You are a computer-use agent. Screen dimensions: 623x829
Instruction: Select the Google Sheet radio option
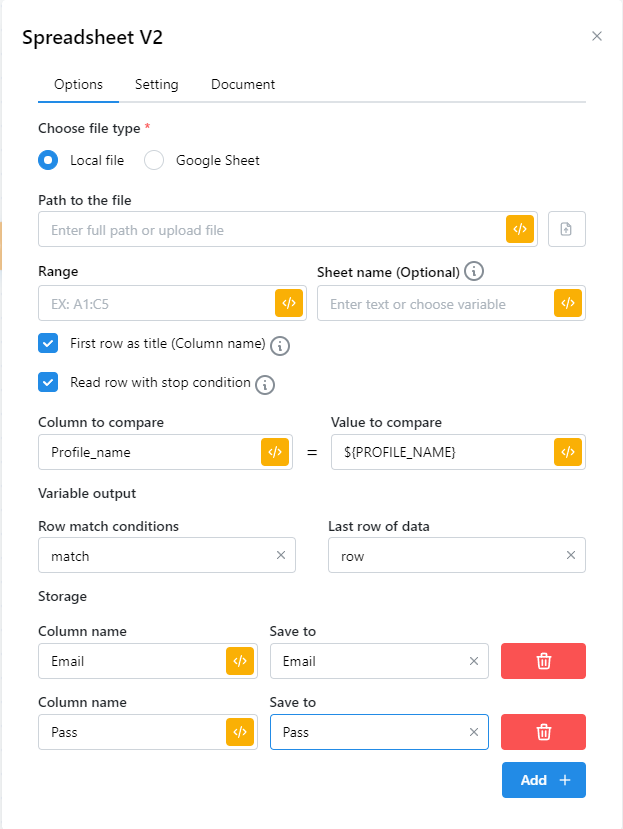[154, 160]
